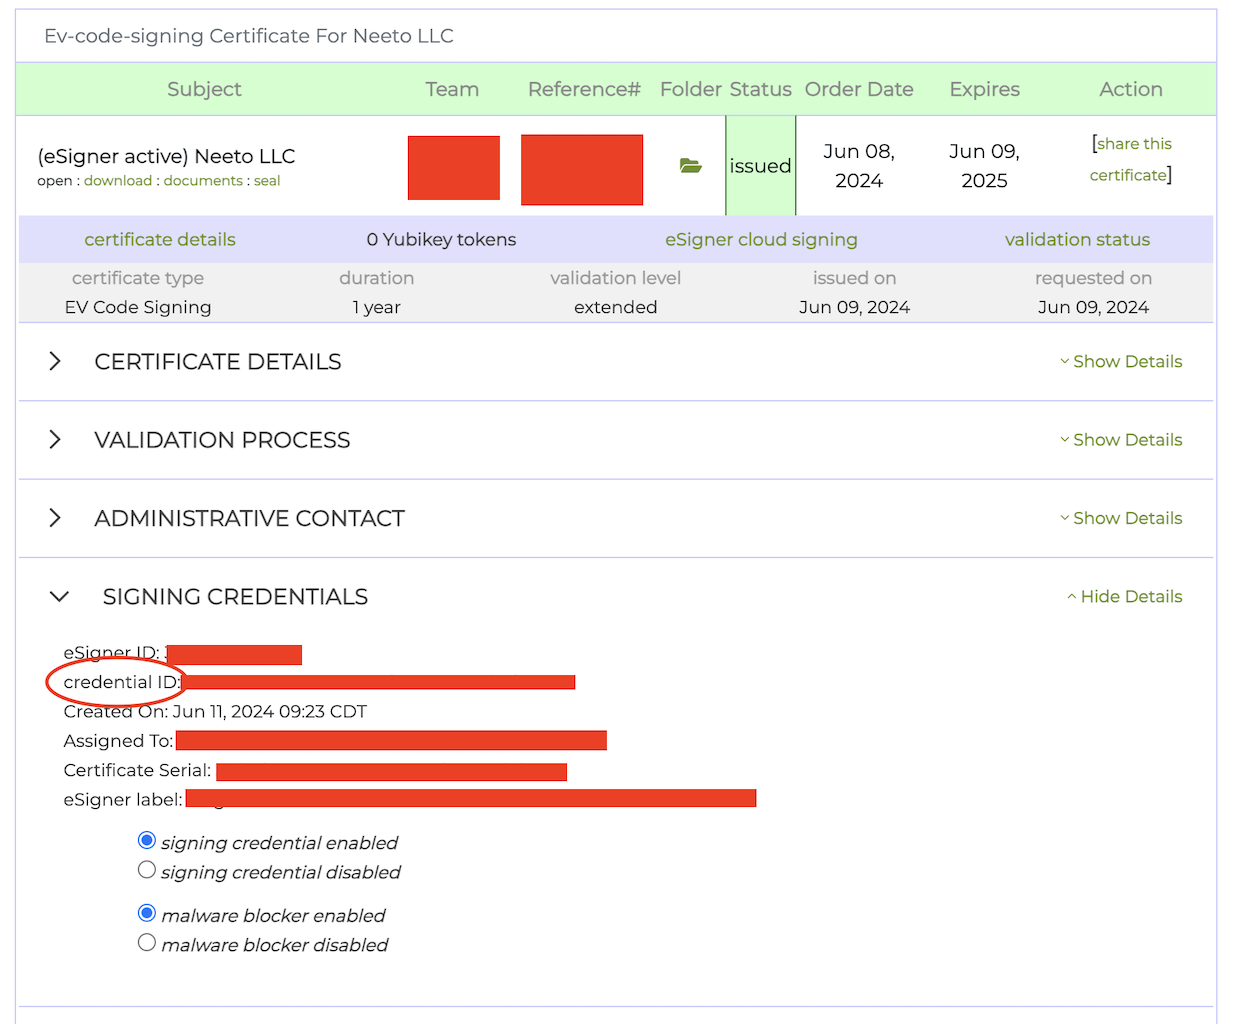Open the green folder icon
The height and width of the screenshot is (1024, 1242).
[690, 166]
